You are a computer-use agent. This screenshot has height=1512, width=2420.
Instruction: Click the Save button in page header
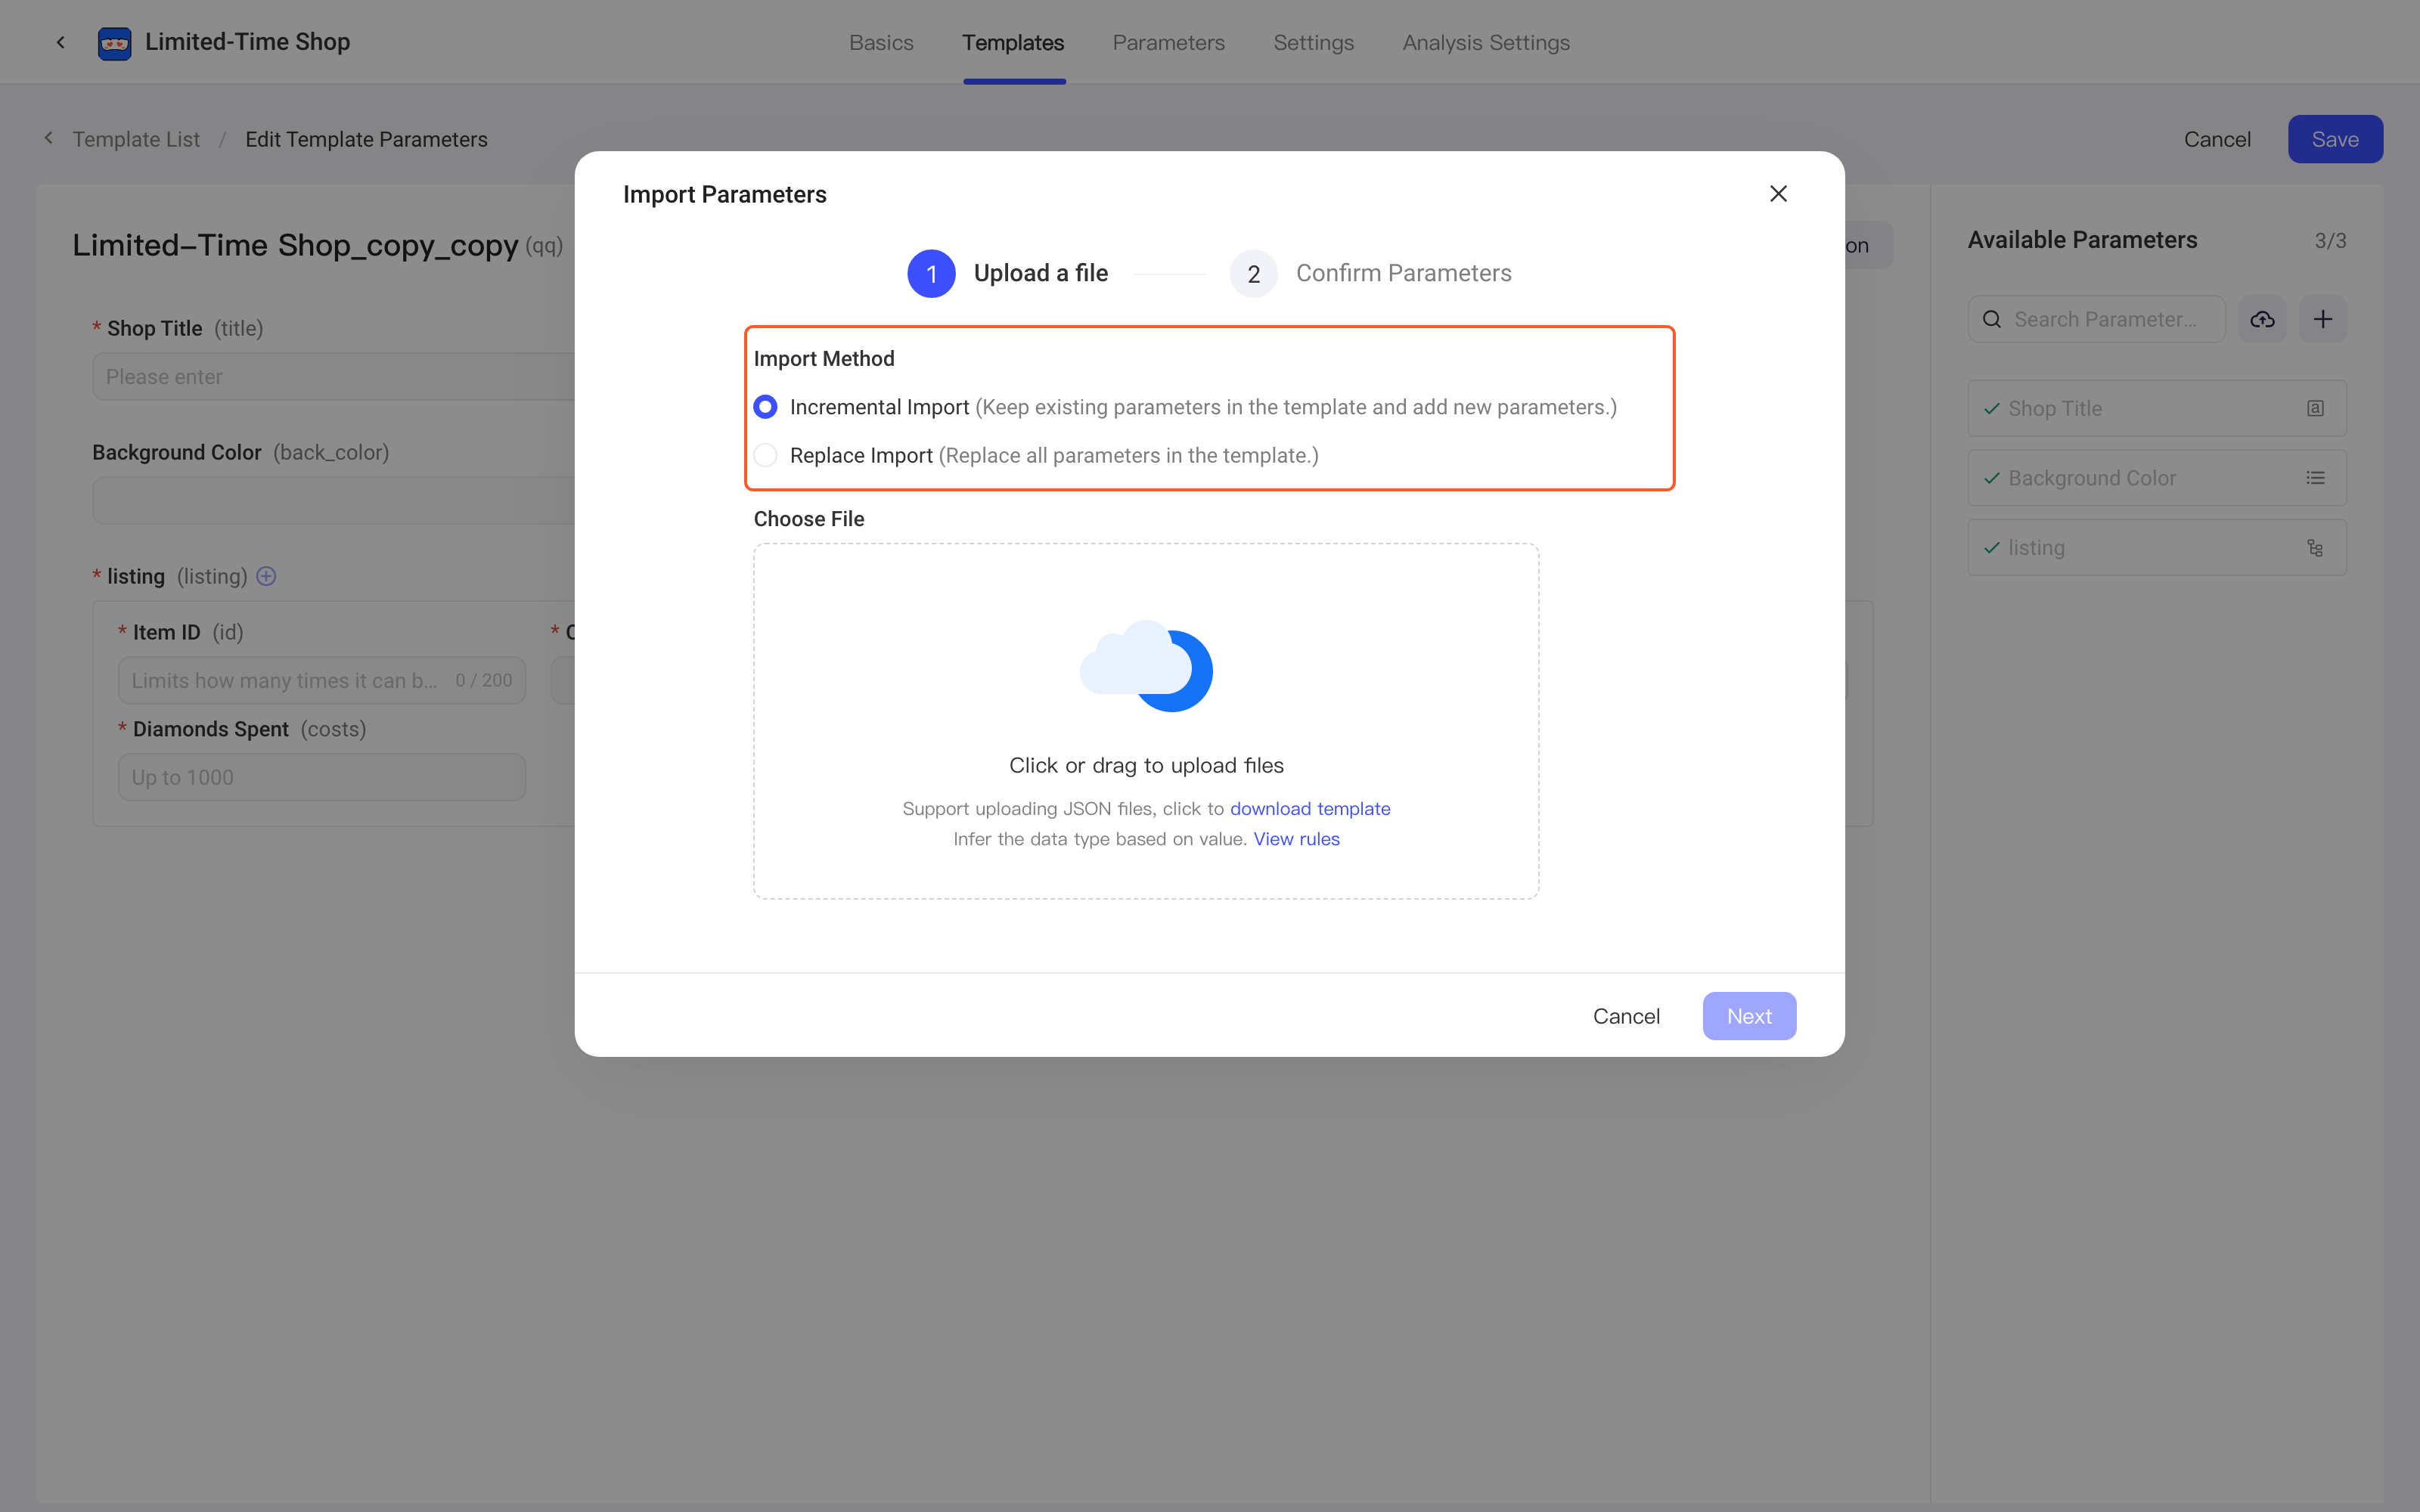click(x=2335, y=139)
